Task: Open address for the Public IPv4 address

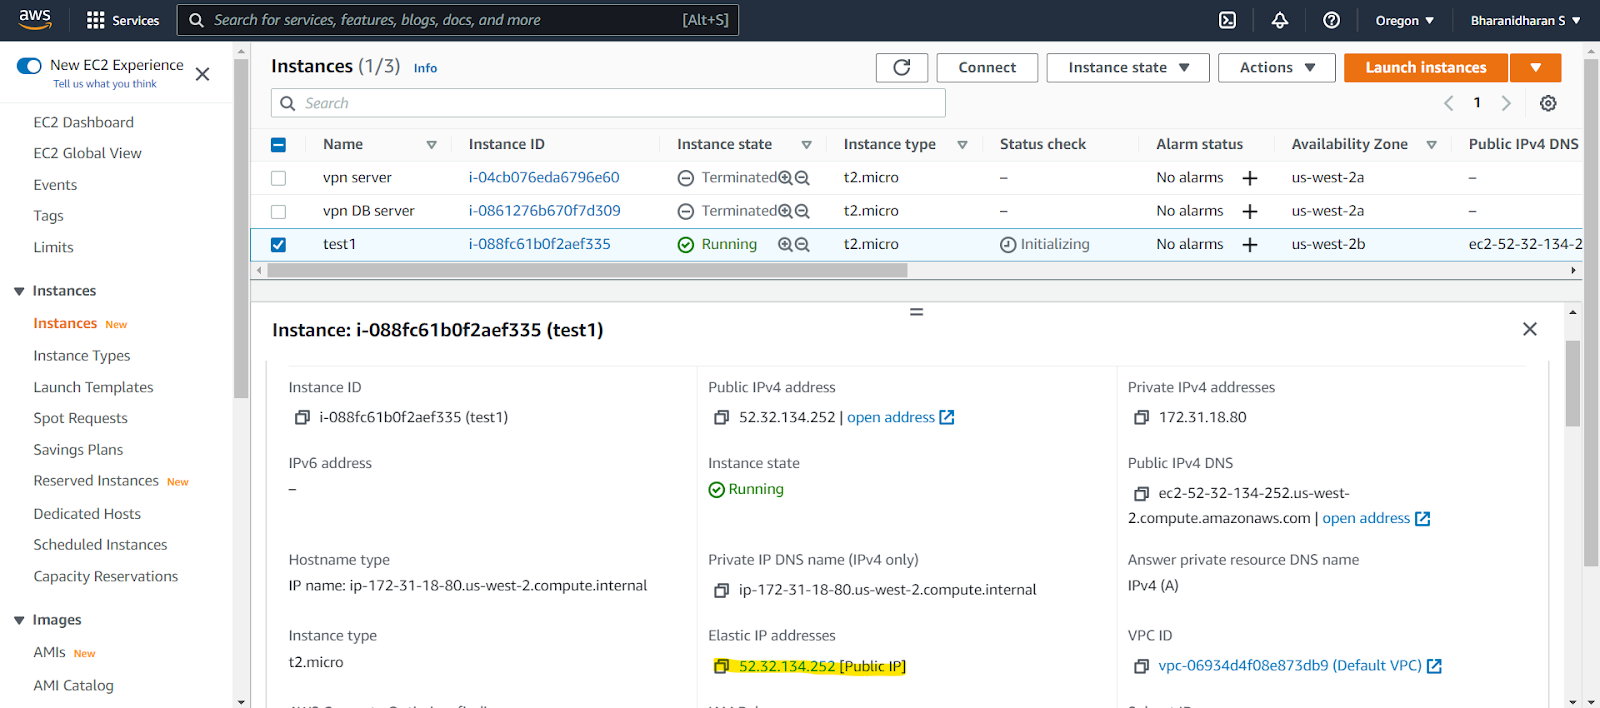Action: pos(900,417)
